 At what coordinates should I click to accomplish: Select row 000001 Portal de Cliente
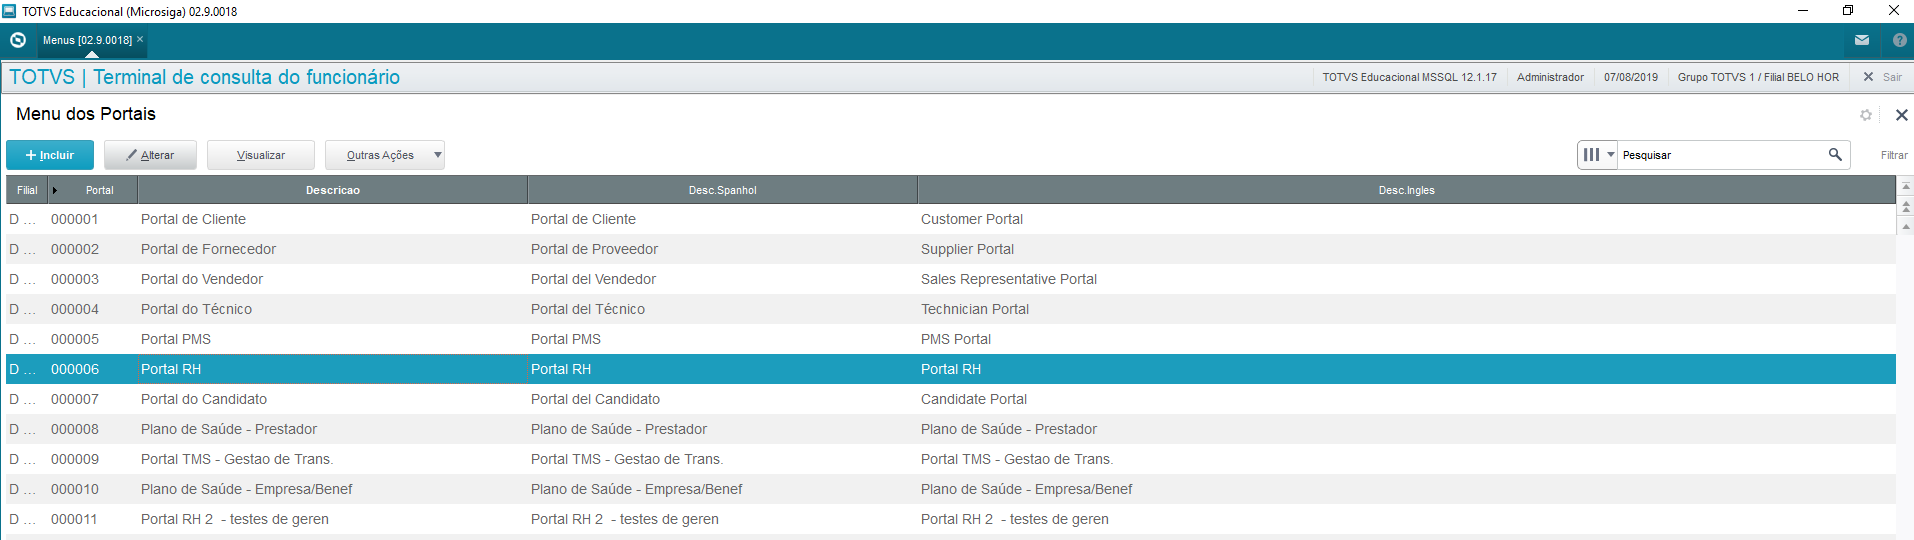(x=951, y=219)
